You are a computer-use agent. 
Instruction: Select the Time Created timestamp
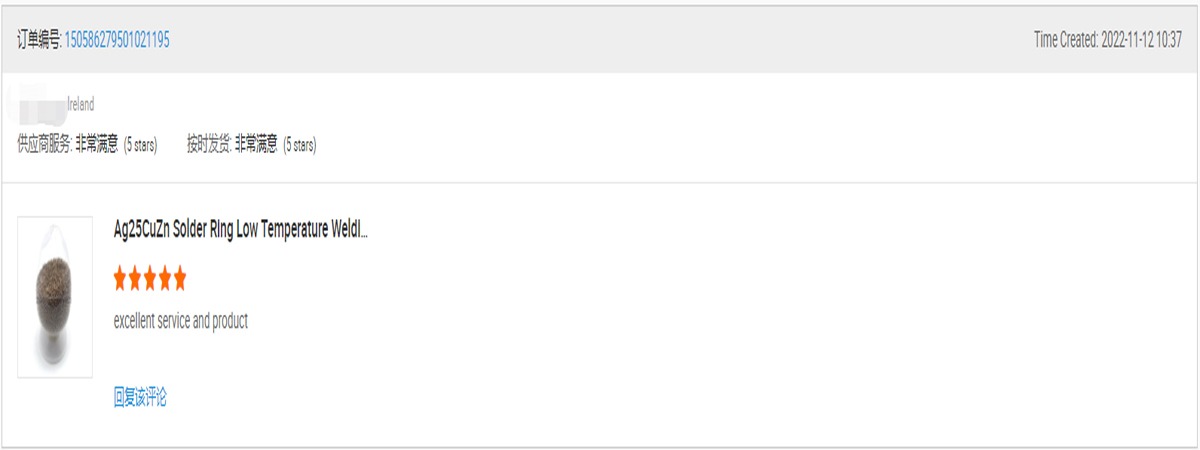point(1108,40)
